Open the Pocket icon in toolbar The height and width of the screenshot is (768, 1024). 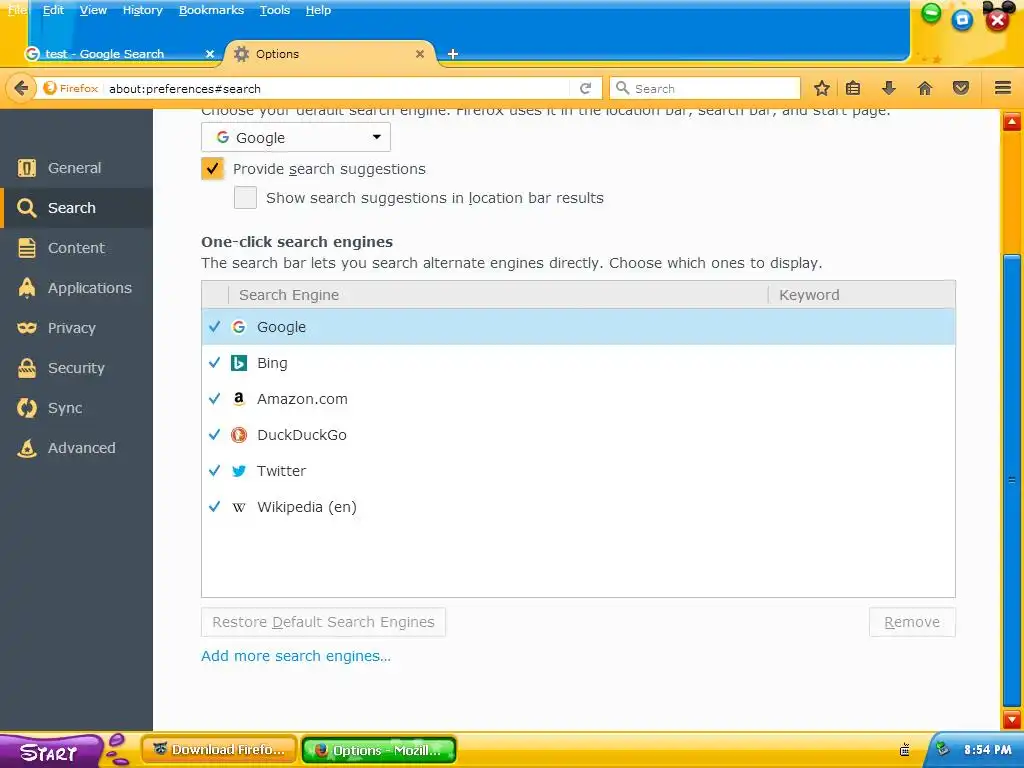pos(961,88)
